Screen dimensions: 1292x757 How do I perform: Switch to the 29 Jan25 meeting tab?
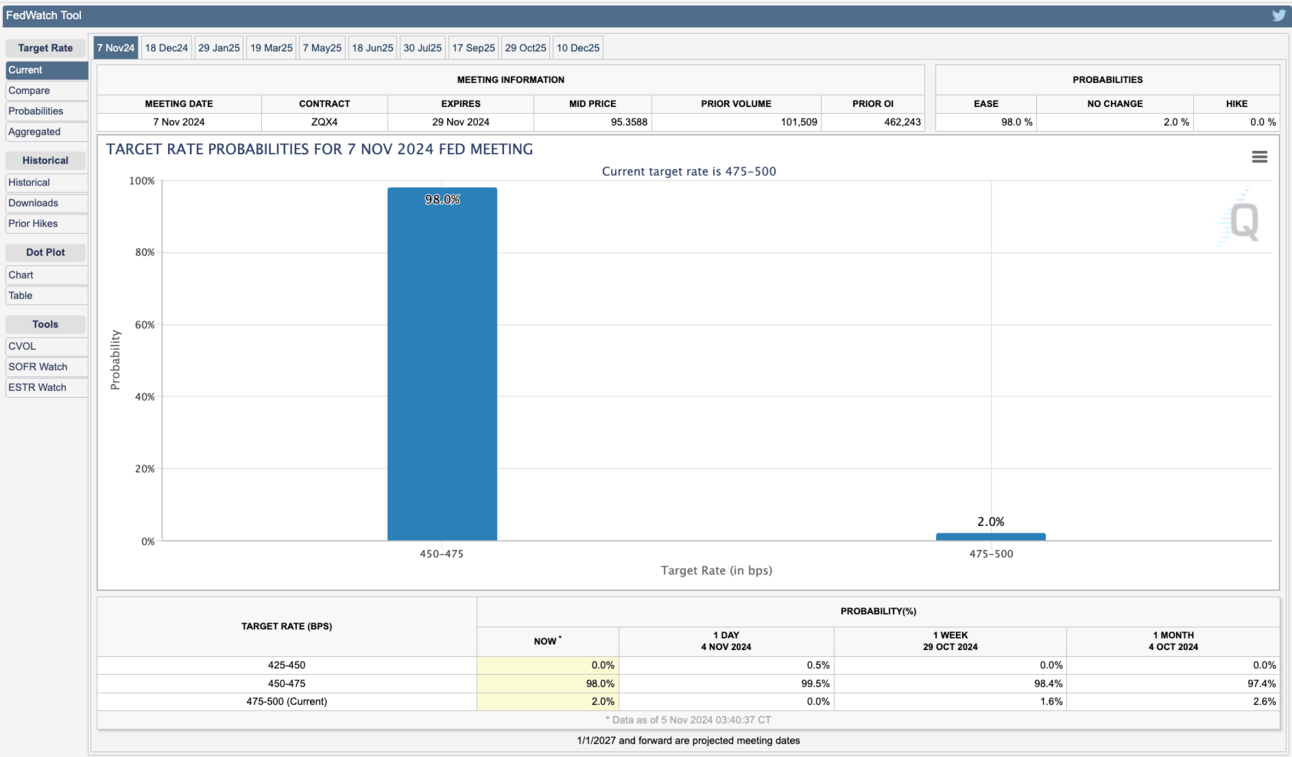tap(219, 48)
